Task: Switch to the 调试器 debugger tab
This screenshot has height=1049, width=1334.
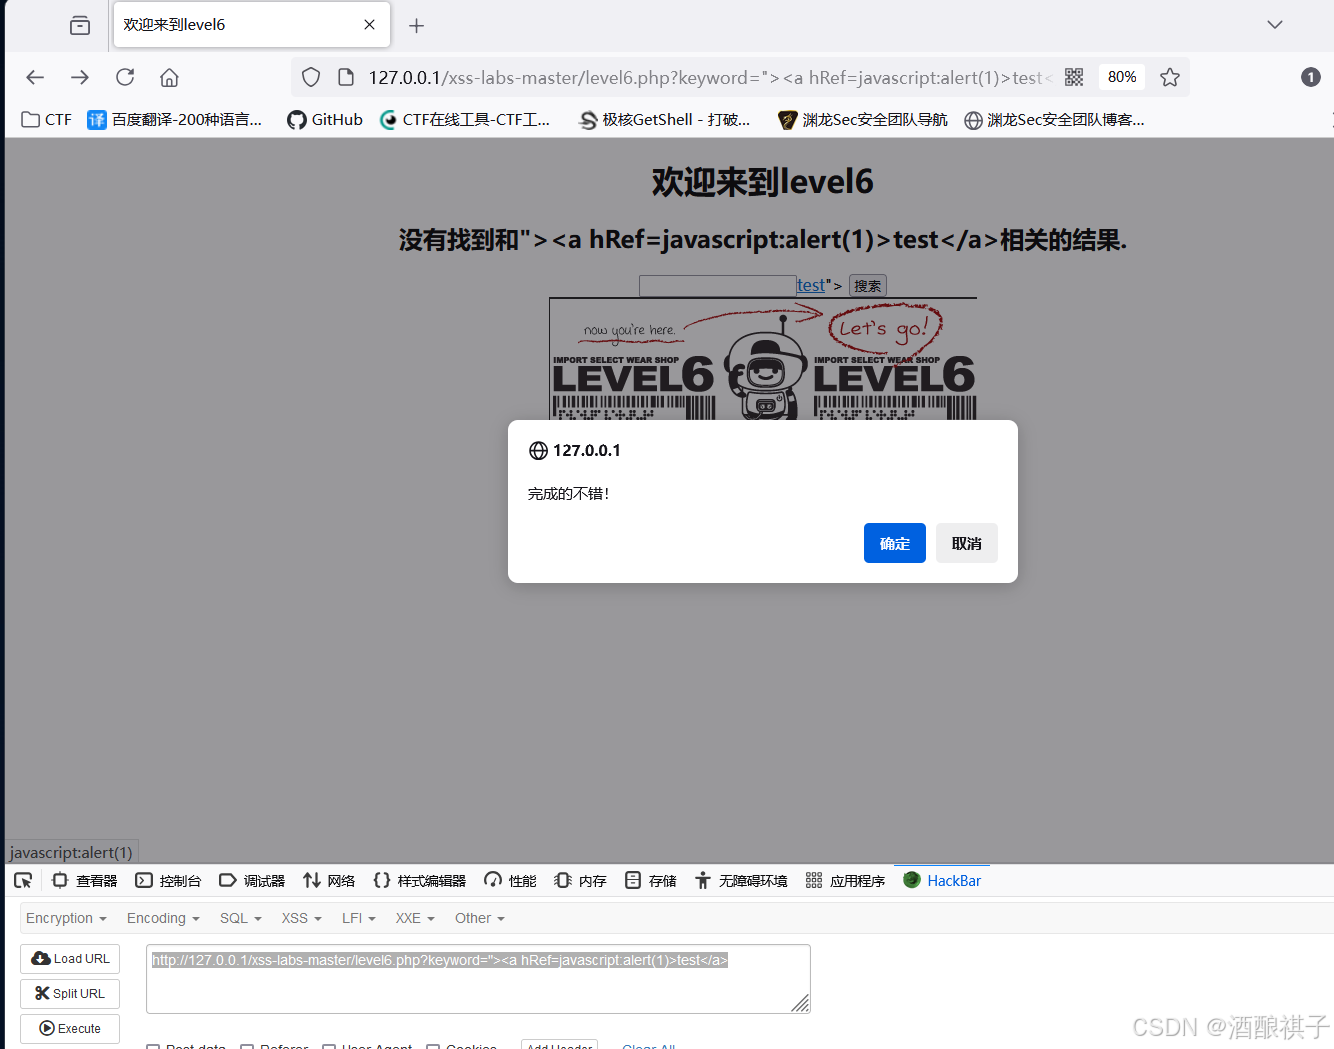Action: pyautogui.click(x=252, y=880)
